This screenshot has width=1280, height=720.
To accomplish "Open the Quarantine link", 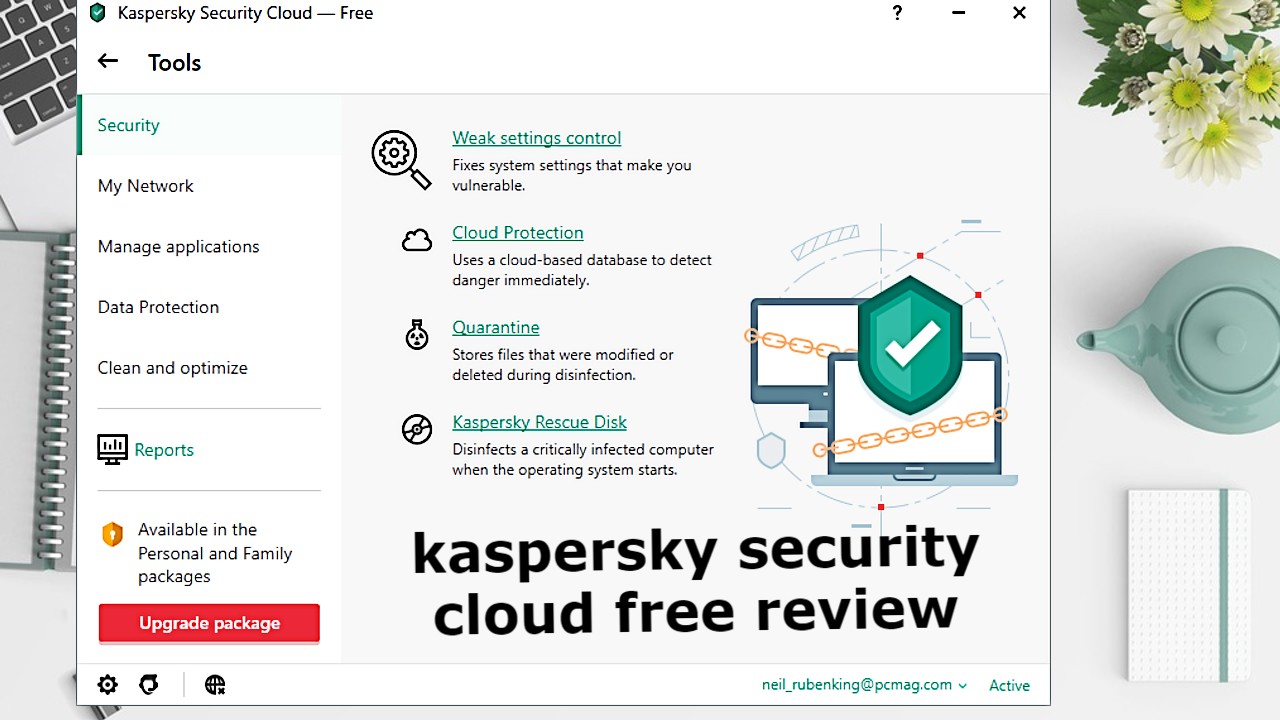I will pyautogui.click(x=495, y=327).
